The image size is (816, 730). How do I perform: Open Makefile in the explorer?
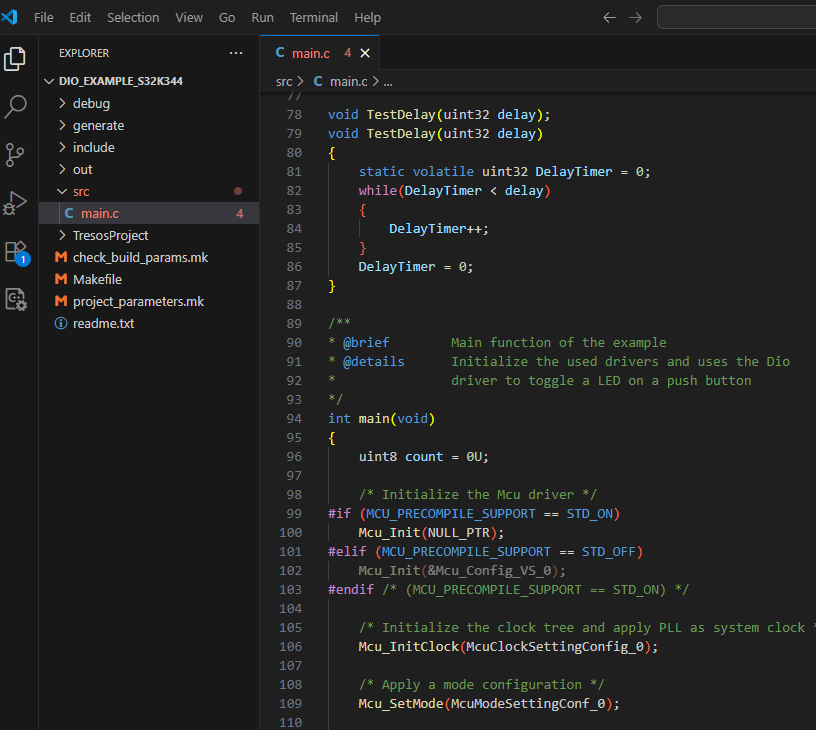point(97,279)
